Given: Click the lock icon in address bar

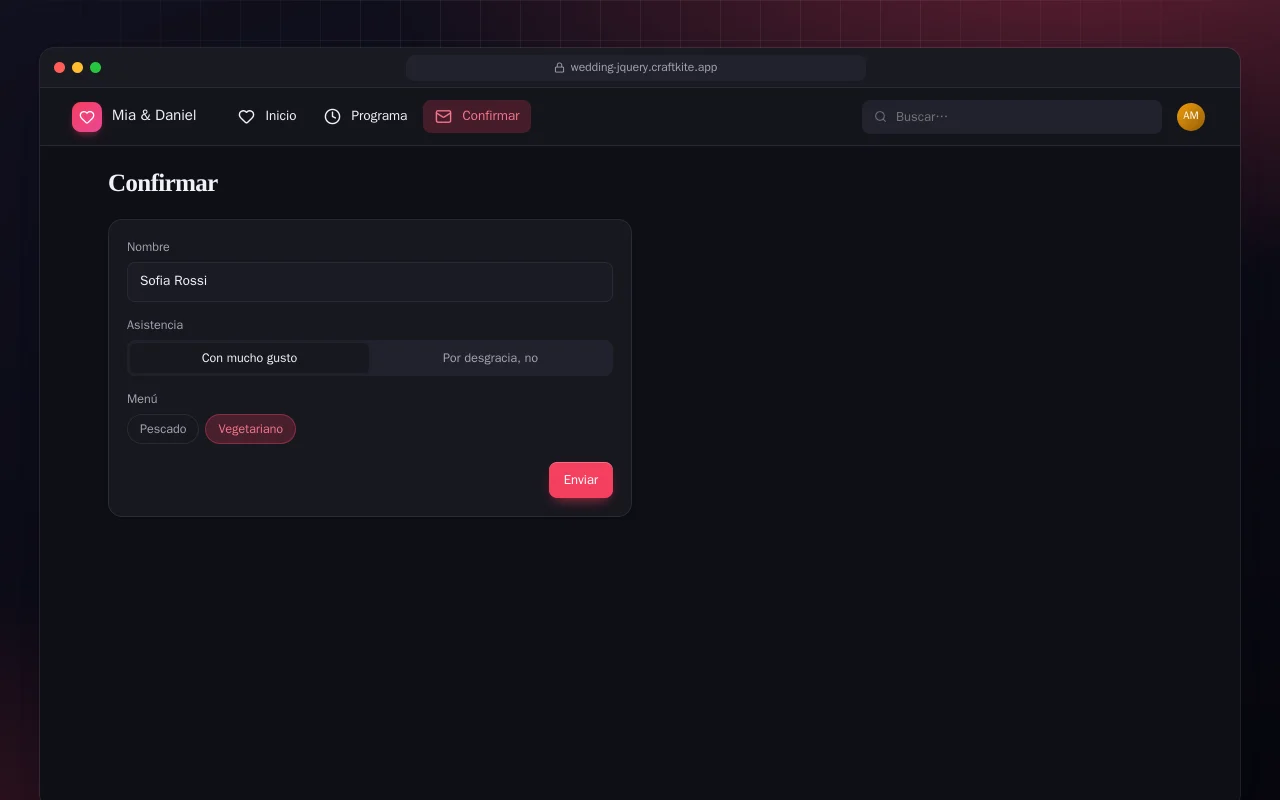Looking at the screenshot, I should (x=560, y=68).
